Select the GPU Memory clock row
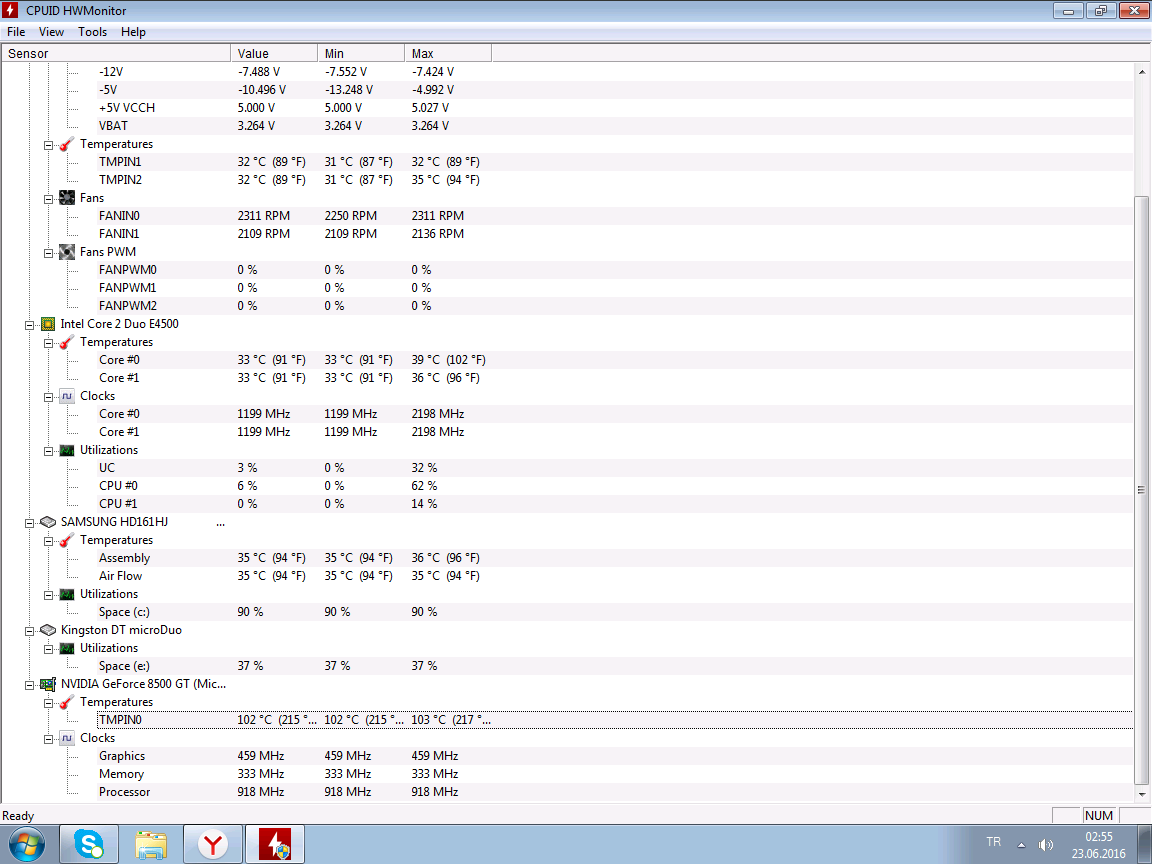Screen dimensions: 1152x864 [x=615, y=774]
